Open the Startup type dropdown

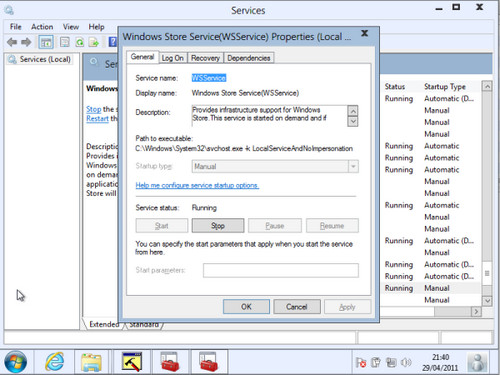click(x=275, y=166)
